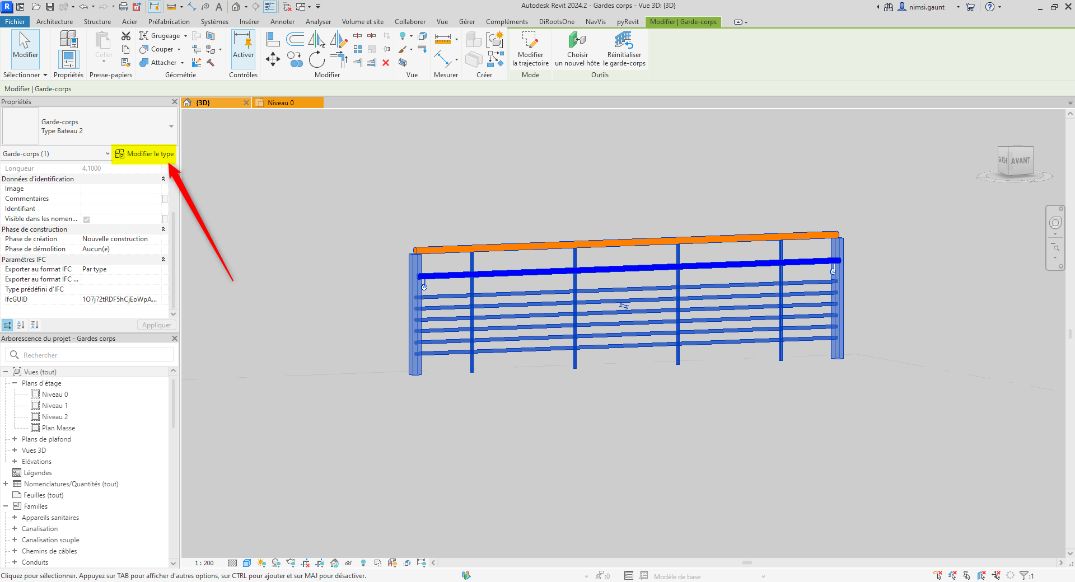Collapse the Paramètres IFC section
This screenshot has width=1075, height=582.
tap(163, 260)
